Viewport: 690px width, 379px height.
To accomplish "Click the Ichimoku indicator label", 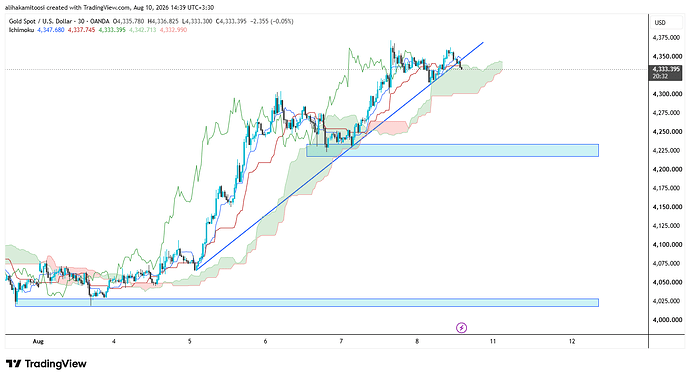I will point(21,30).
